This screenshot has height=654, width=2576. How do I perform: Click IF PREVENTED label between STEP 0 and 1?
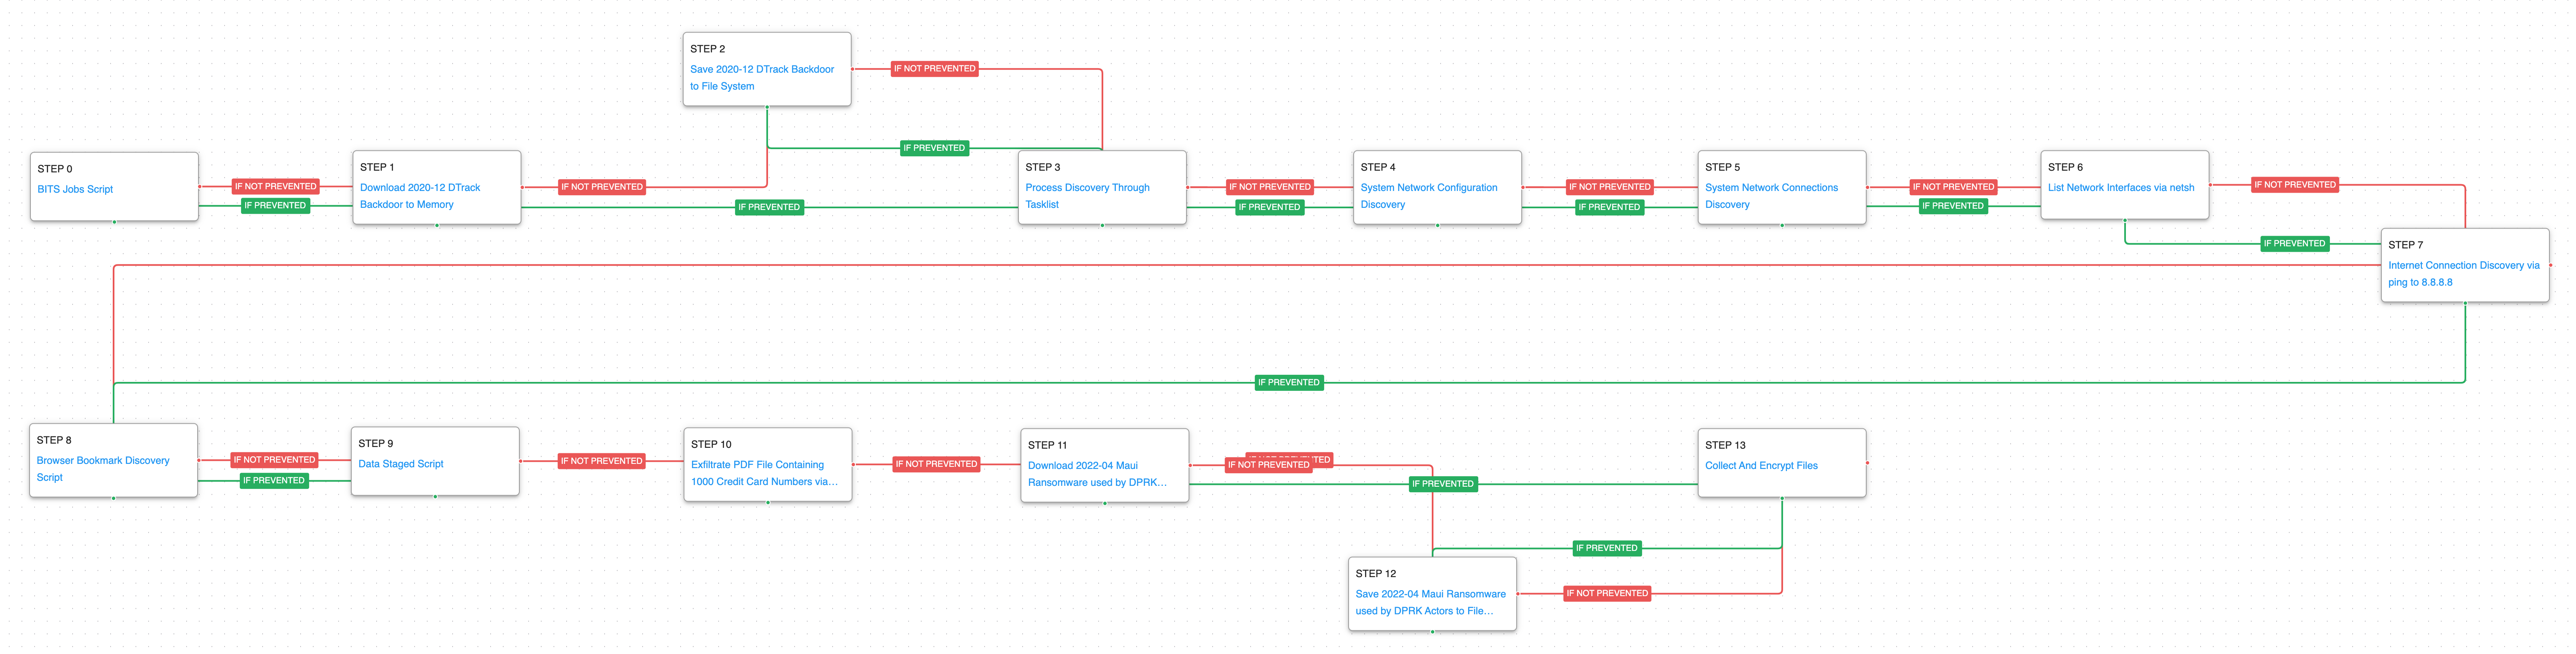[x=275, y=206]
